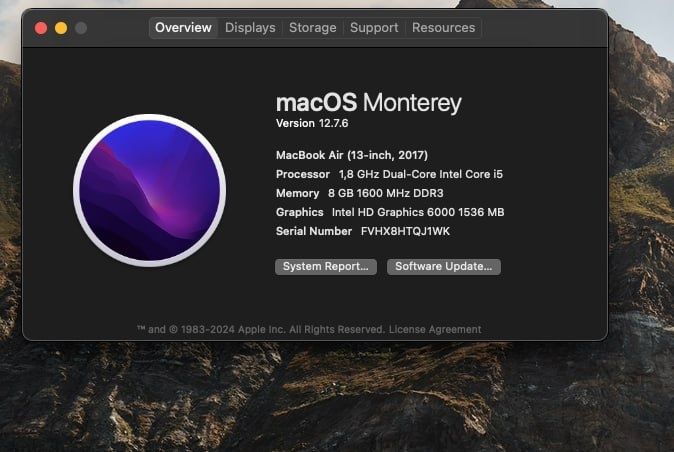
Task: Open the Displays tab
Action: tap(250, 28)
